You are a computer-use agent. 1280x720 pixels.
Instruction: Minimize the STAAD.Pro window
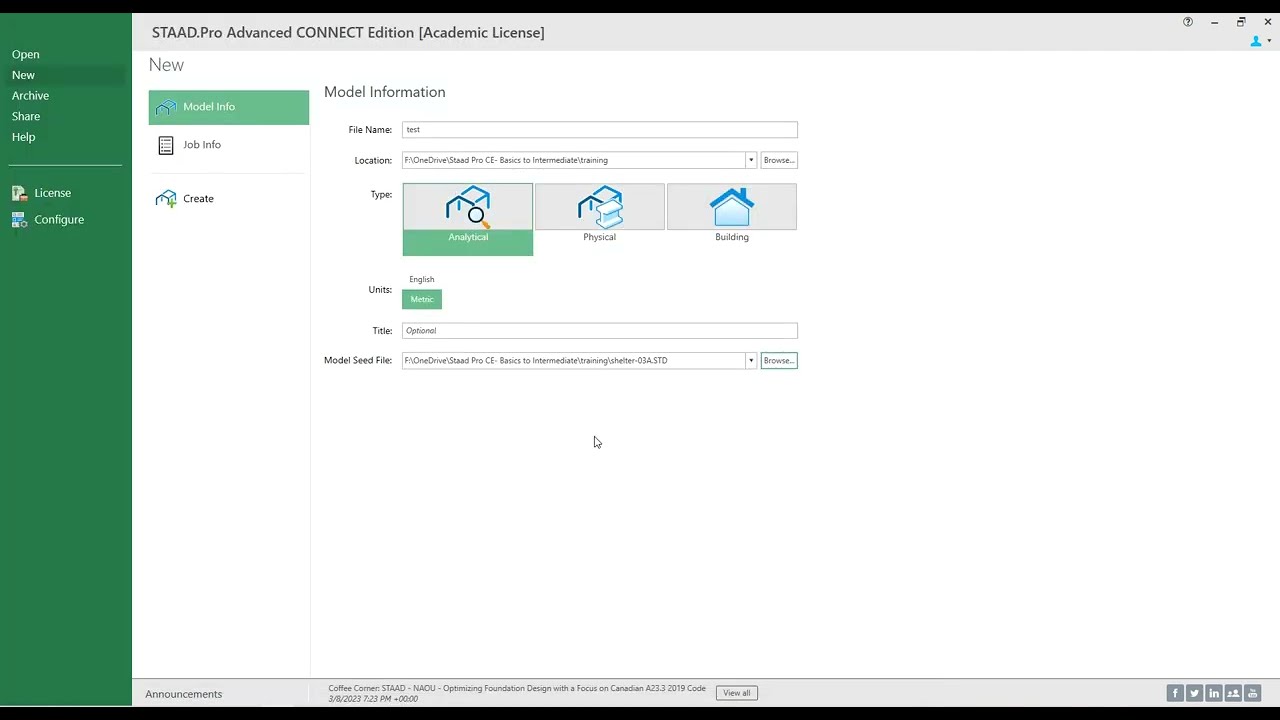coord(1214,22)
